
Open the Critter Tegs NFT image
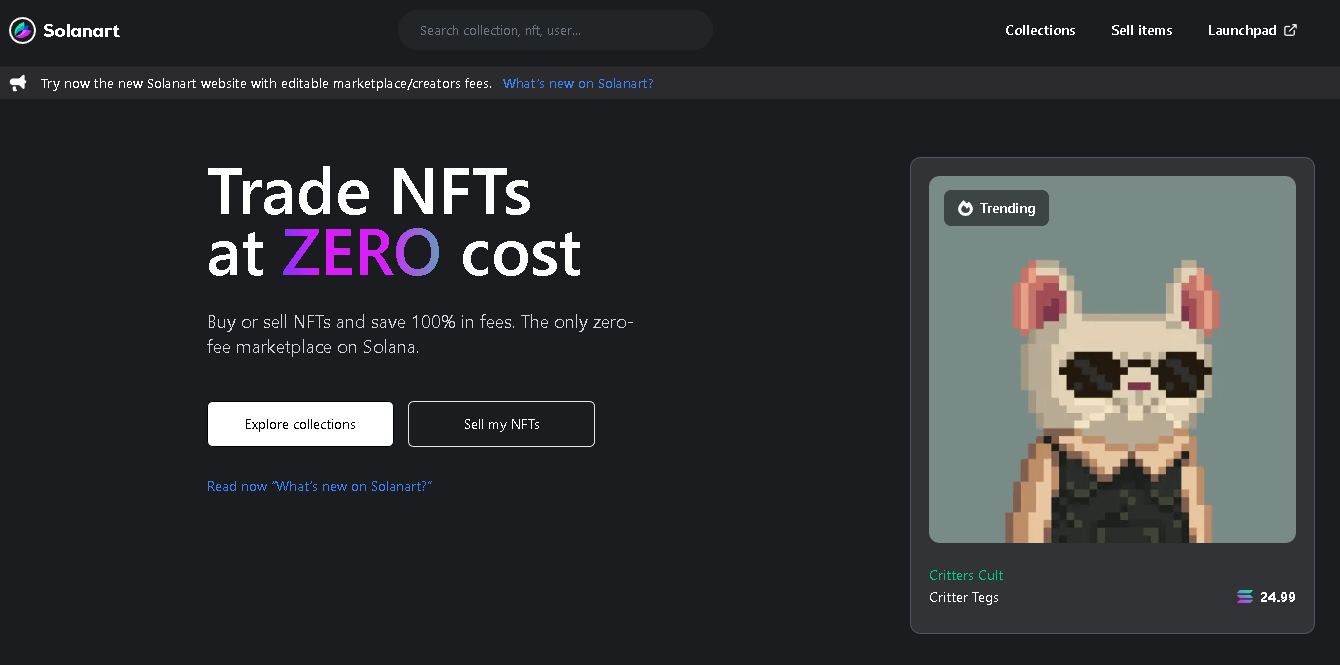(1112, 360)
